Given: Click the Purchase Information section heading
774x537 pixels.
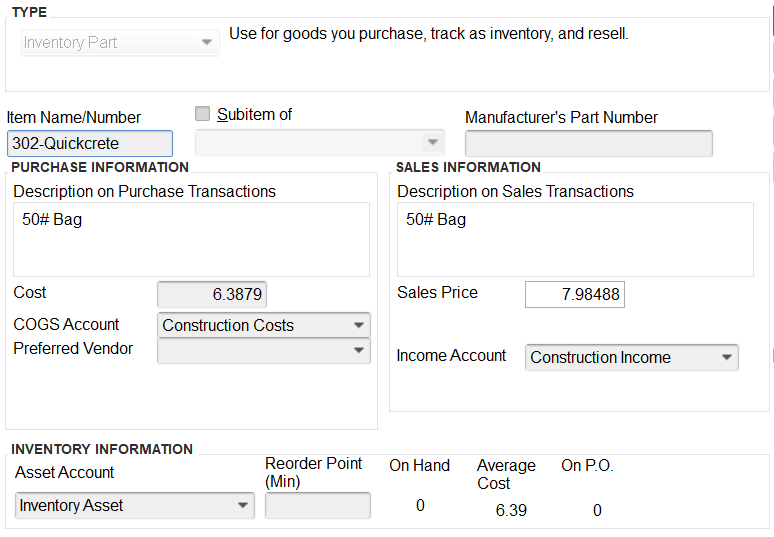Looking at the screenshot, I should [100, 167].
